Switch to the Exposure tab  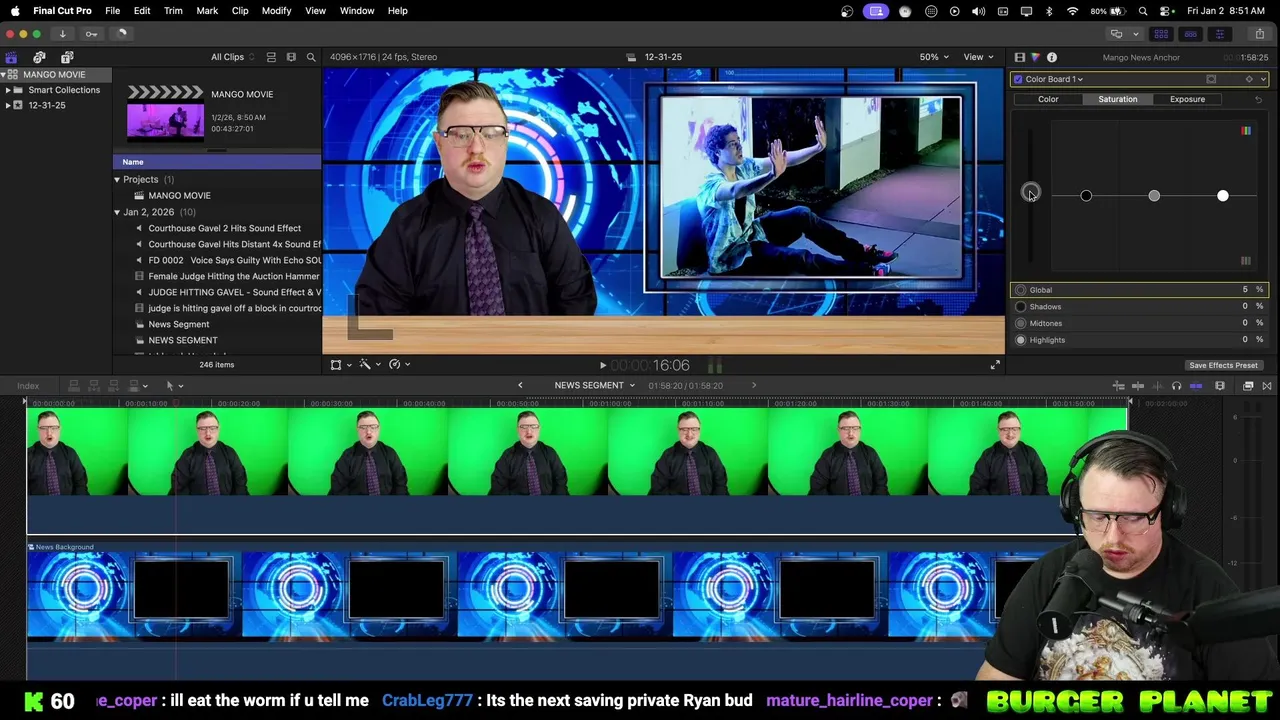tap(1187, 99)
